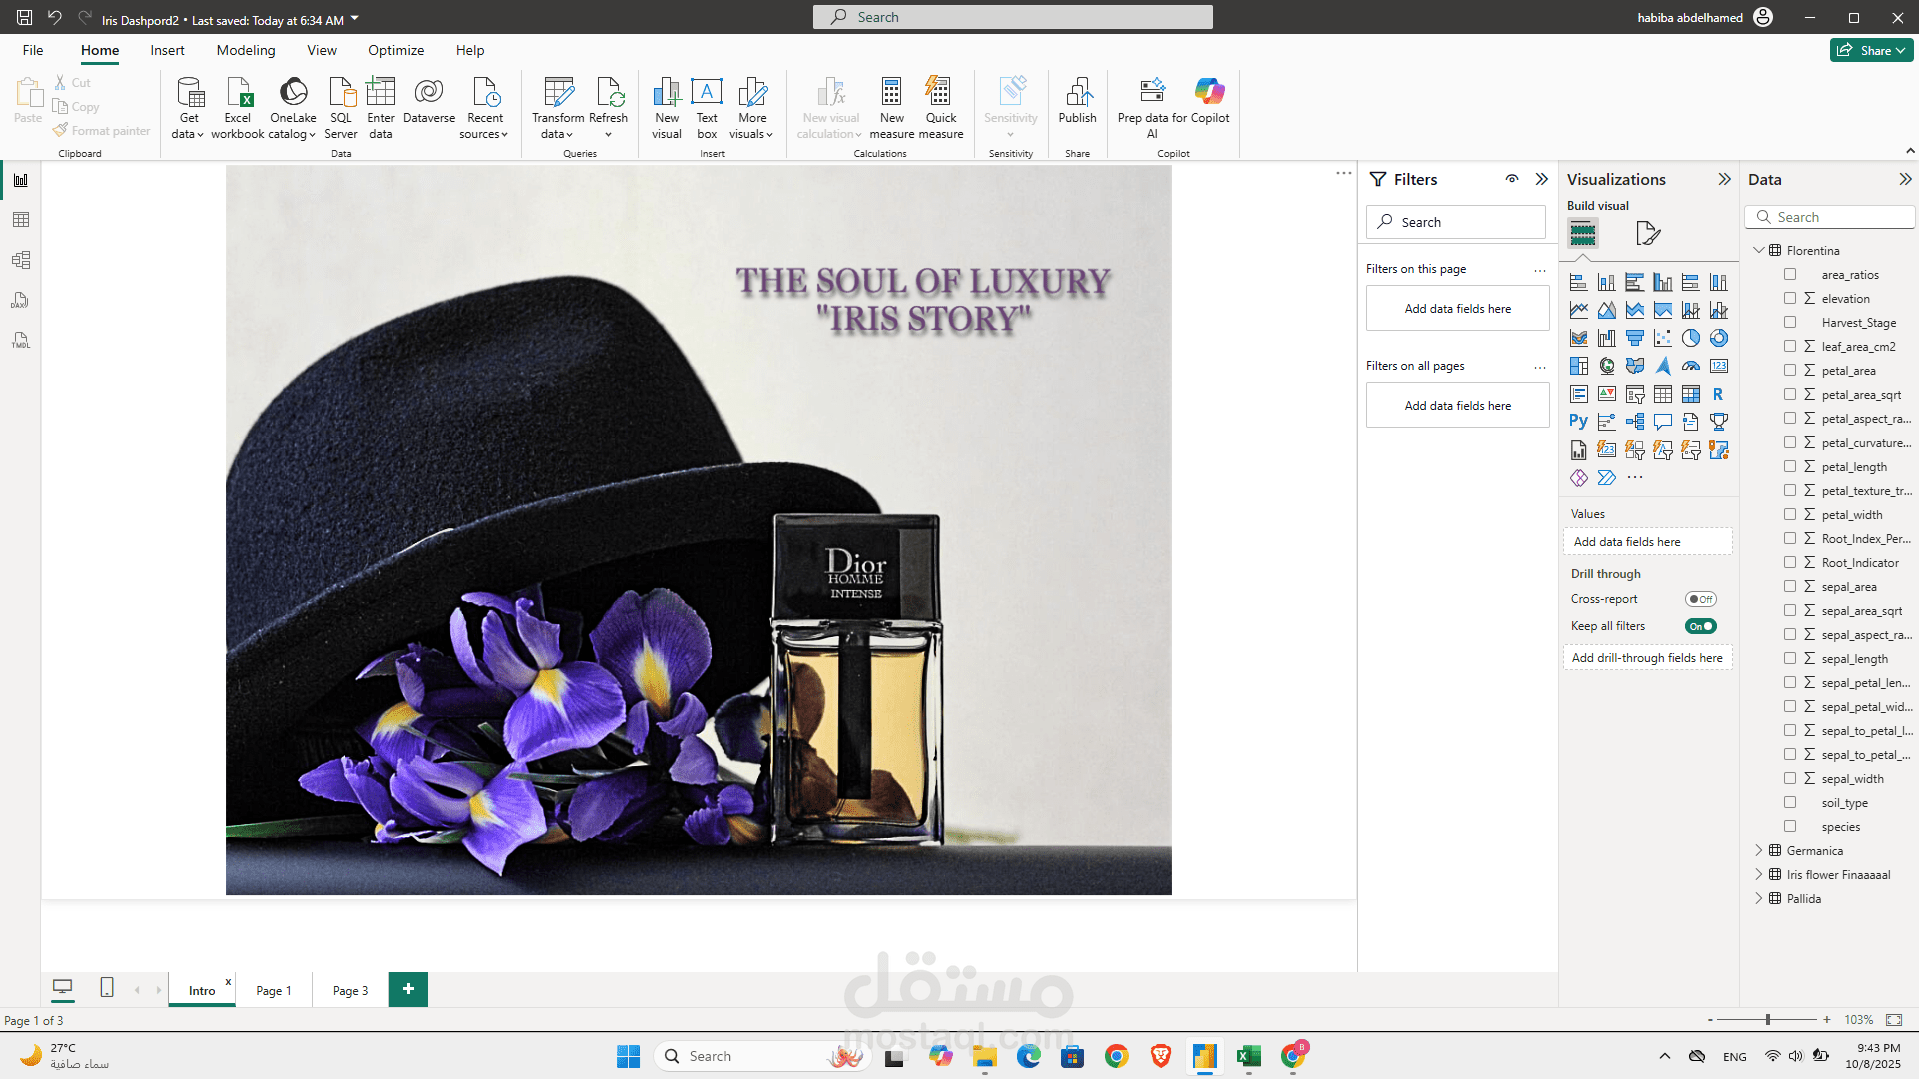Check the species field checkbox

pyautogui.click(x=1790, y=826)
